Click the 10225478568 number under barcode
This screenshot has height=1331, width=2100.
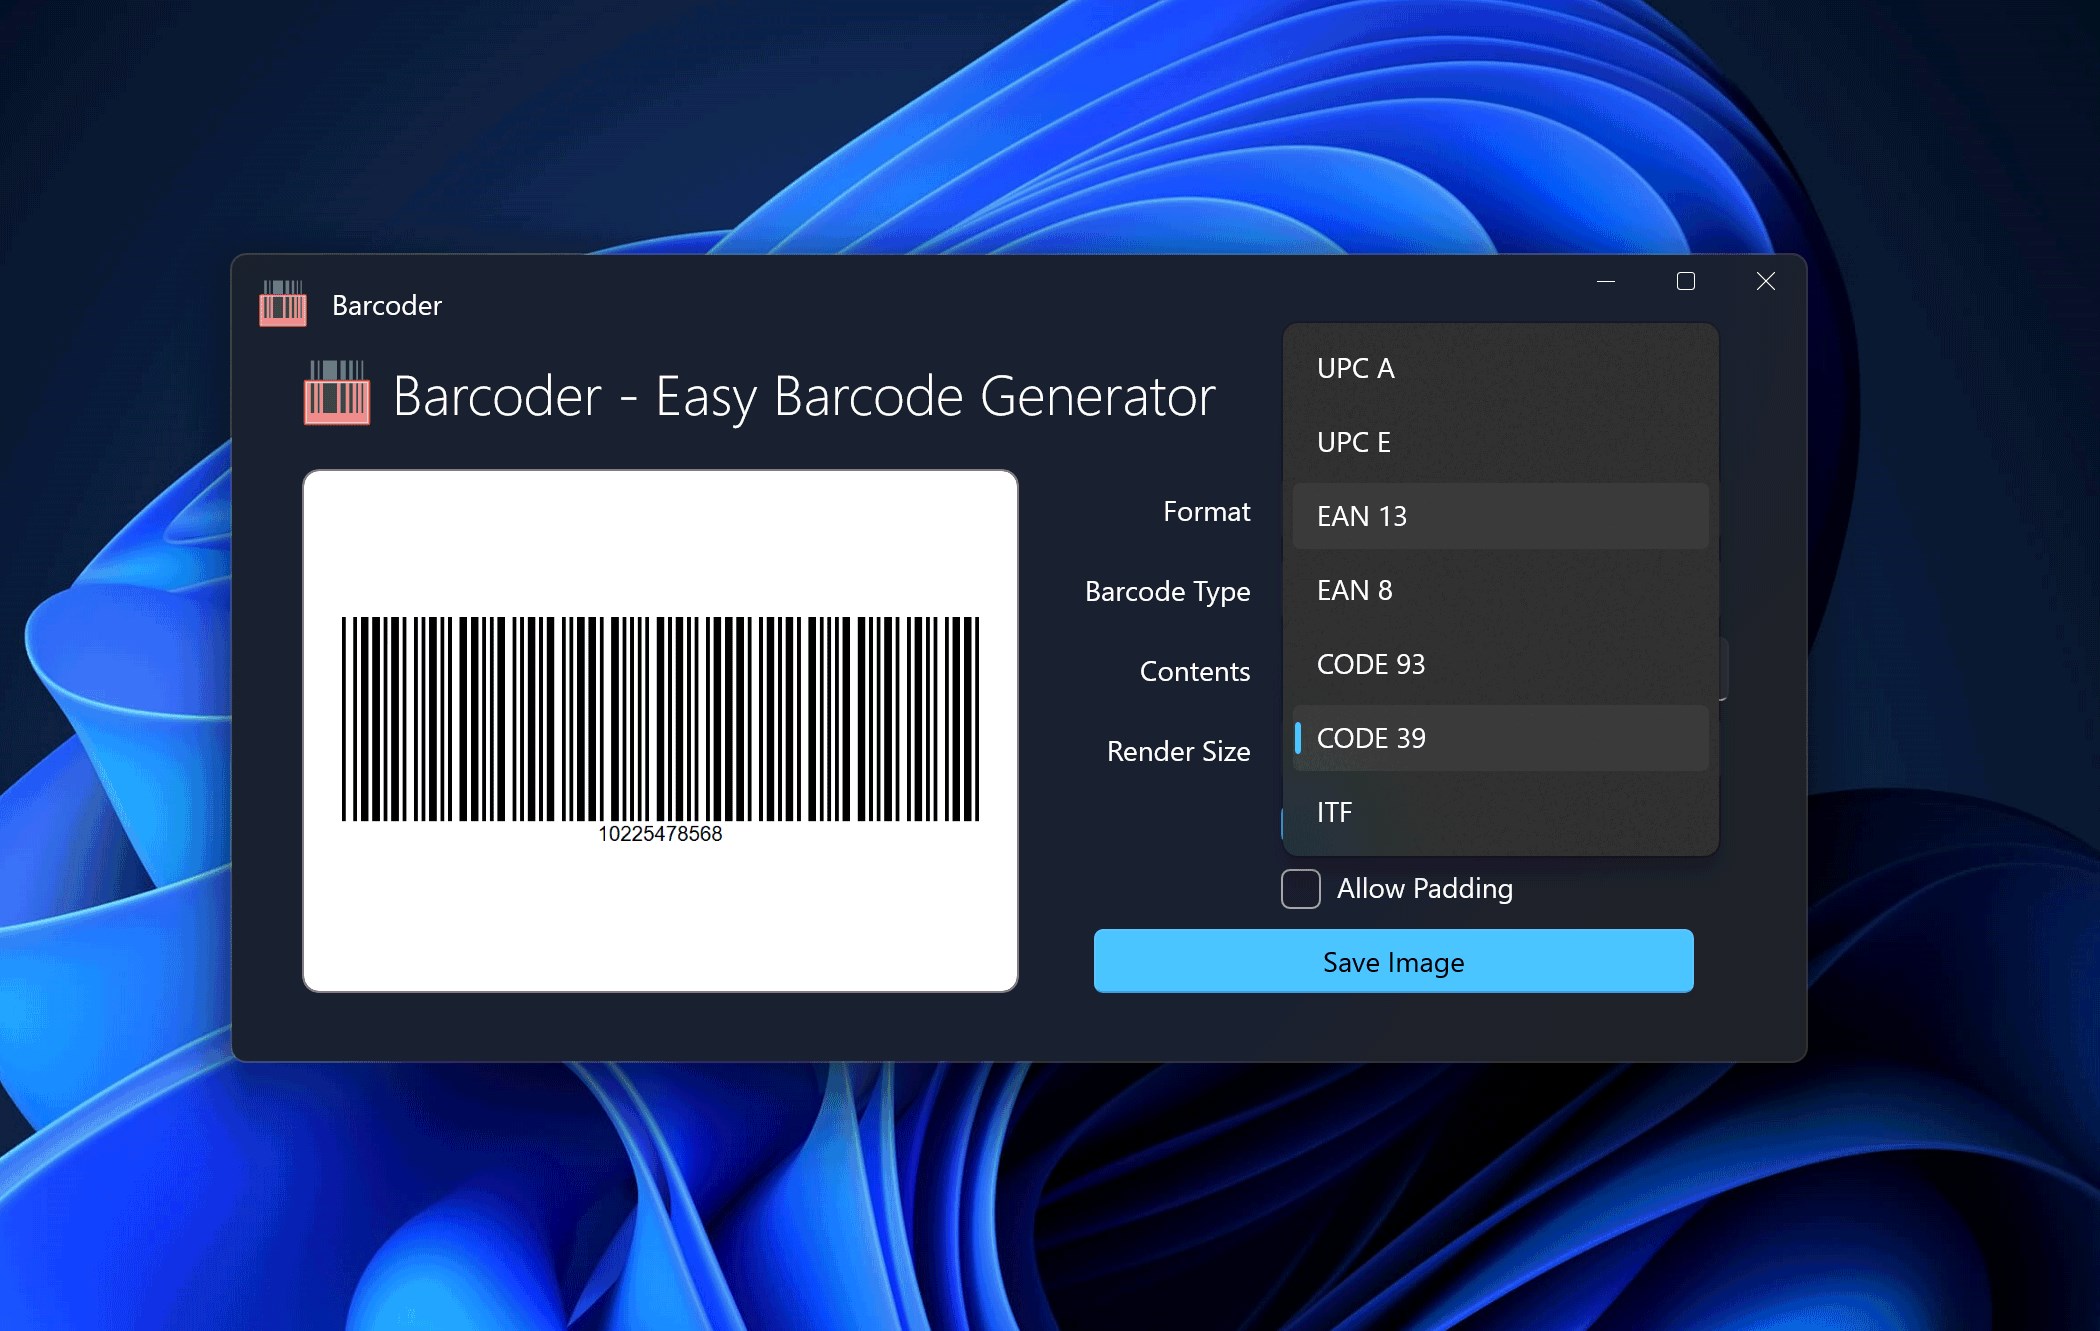660,834
